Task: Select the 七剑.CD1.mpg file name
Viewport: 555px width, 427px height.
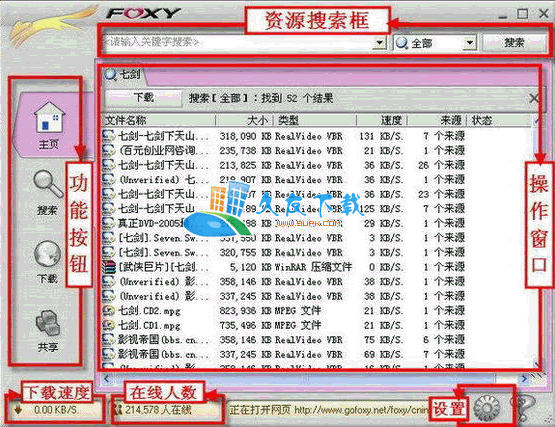Action: (149, 325)
